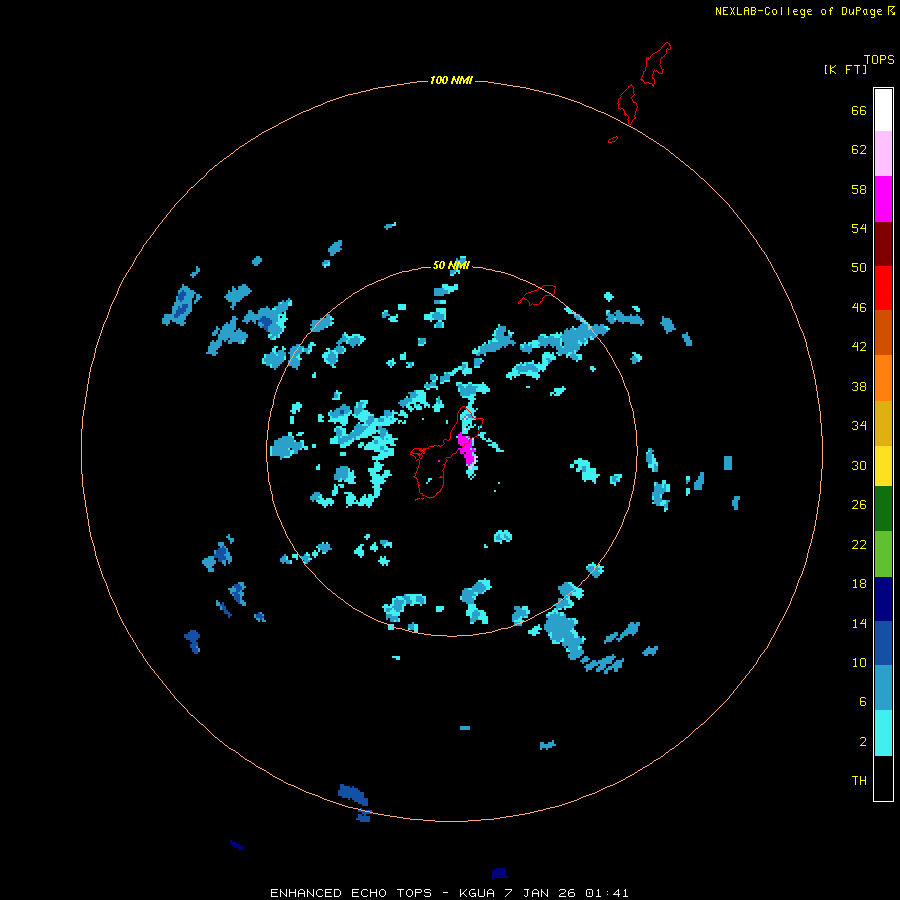Select the bright orange legend swatch

[x=883, y=378]
